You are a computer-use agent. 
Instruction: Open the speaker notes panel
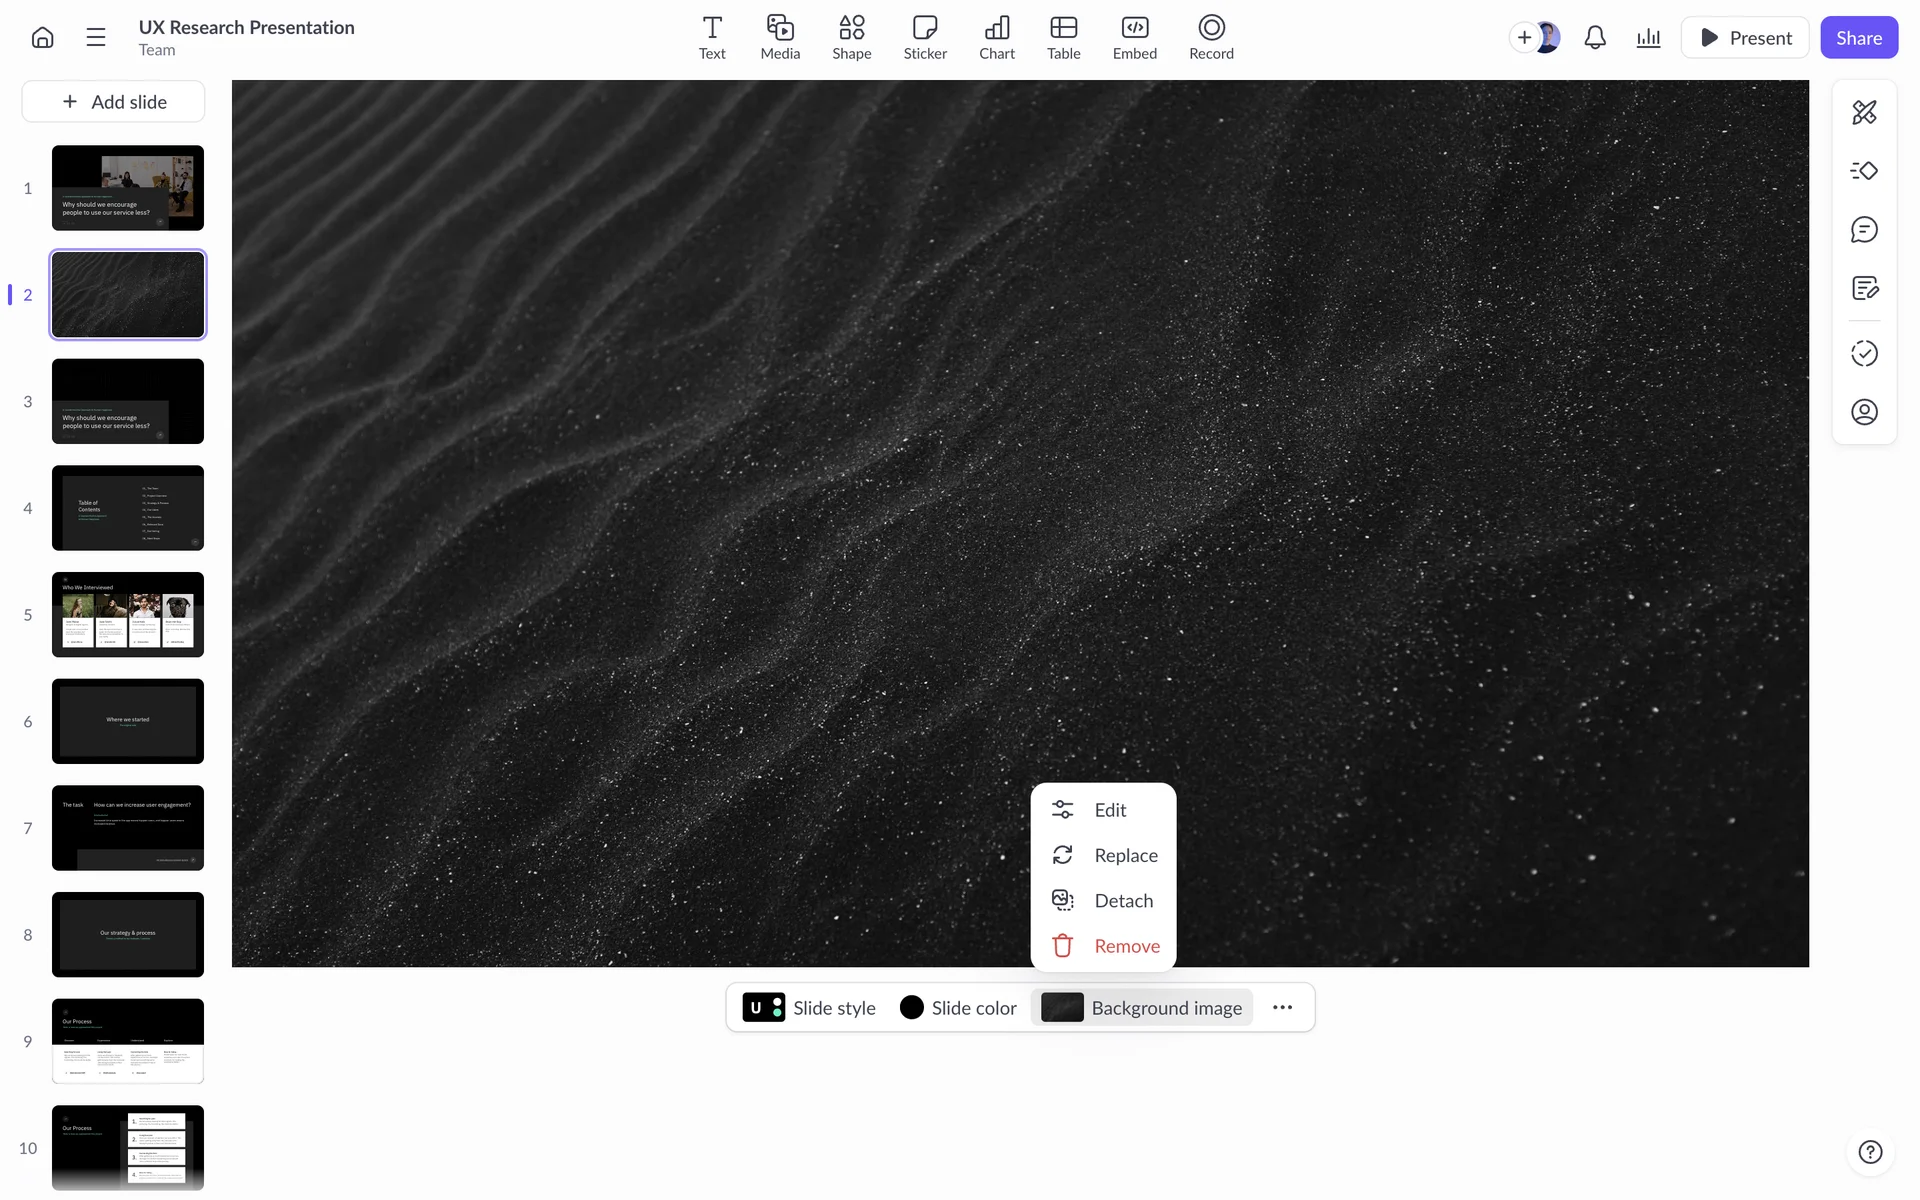(1864, 289)
